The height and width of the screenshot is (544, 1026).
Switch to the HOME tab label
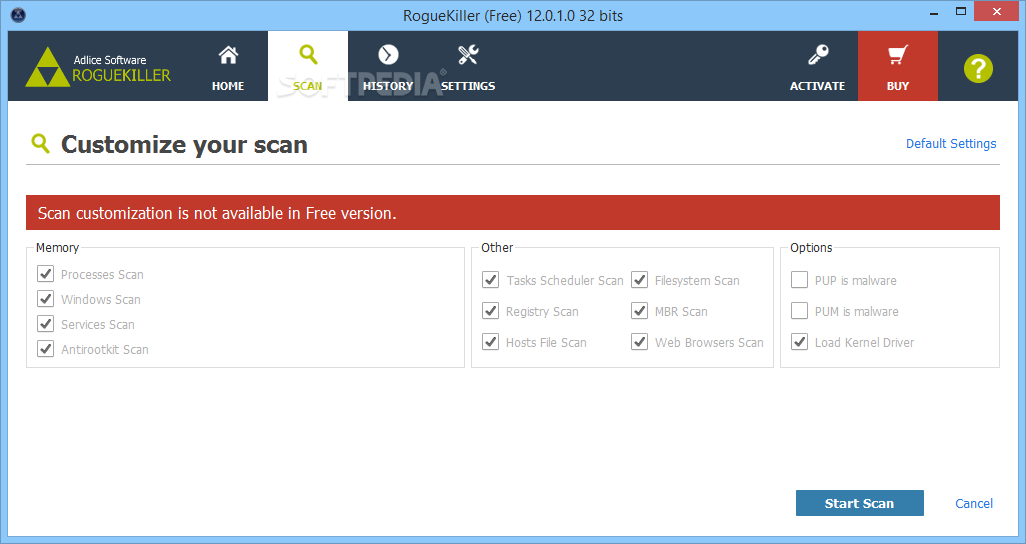(x=228, y=86)
